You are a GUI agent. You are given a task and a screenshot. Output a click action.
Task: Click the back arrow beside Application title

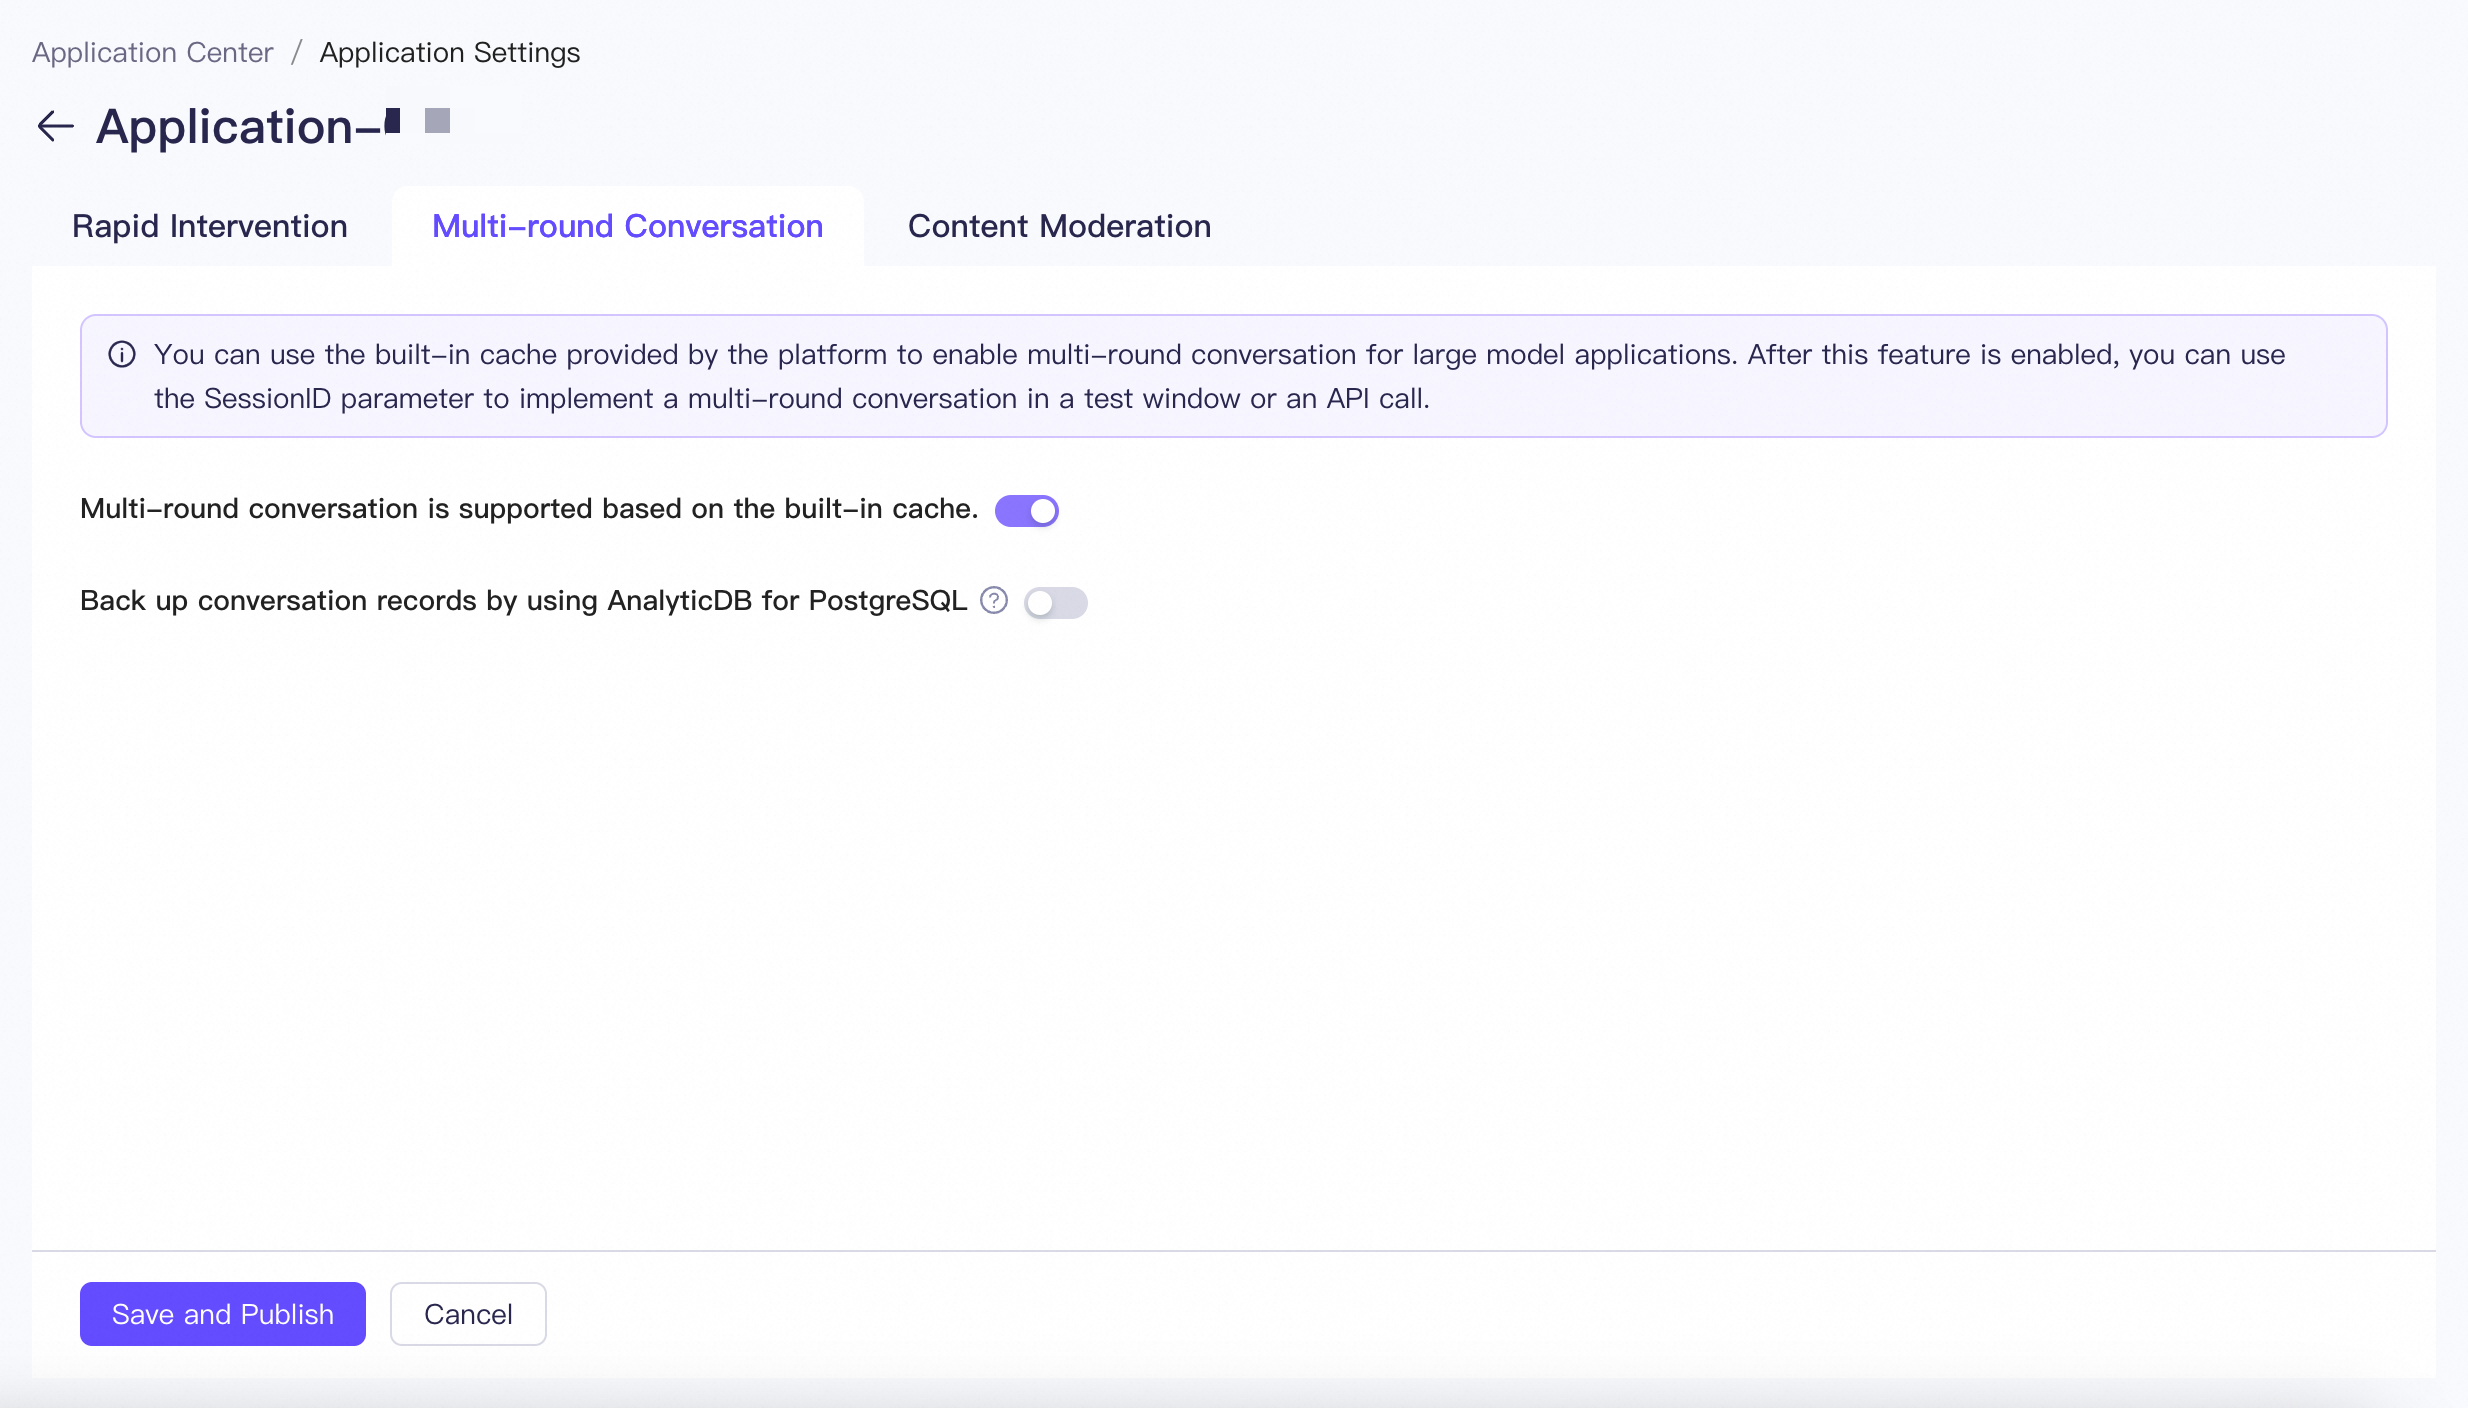[x=56, y=126]
